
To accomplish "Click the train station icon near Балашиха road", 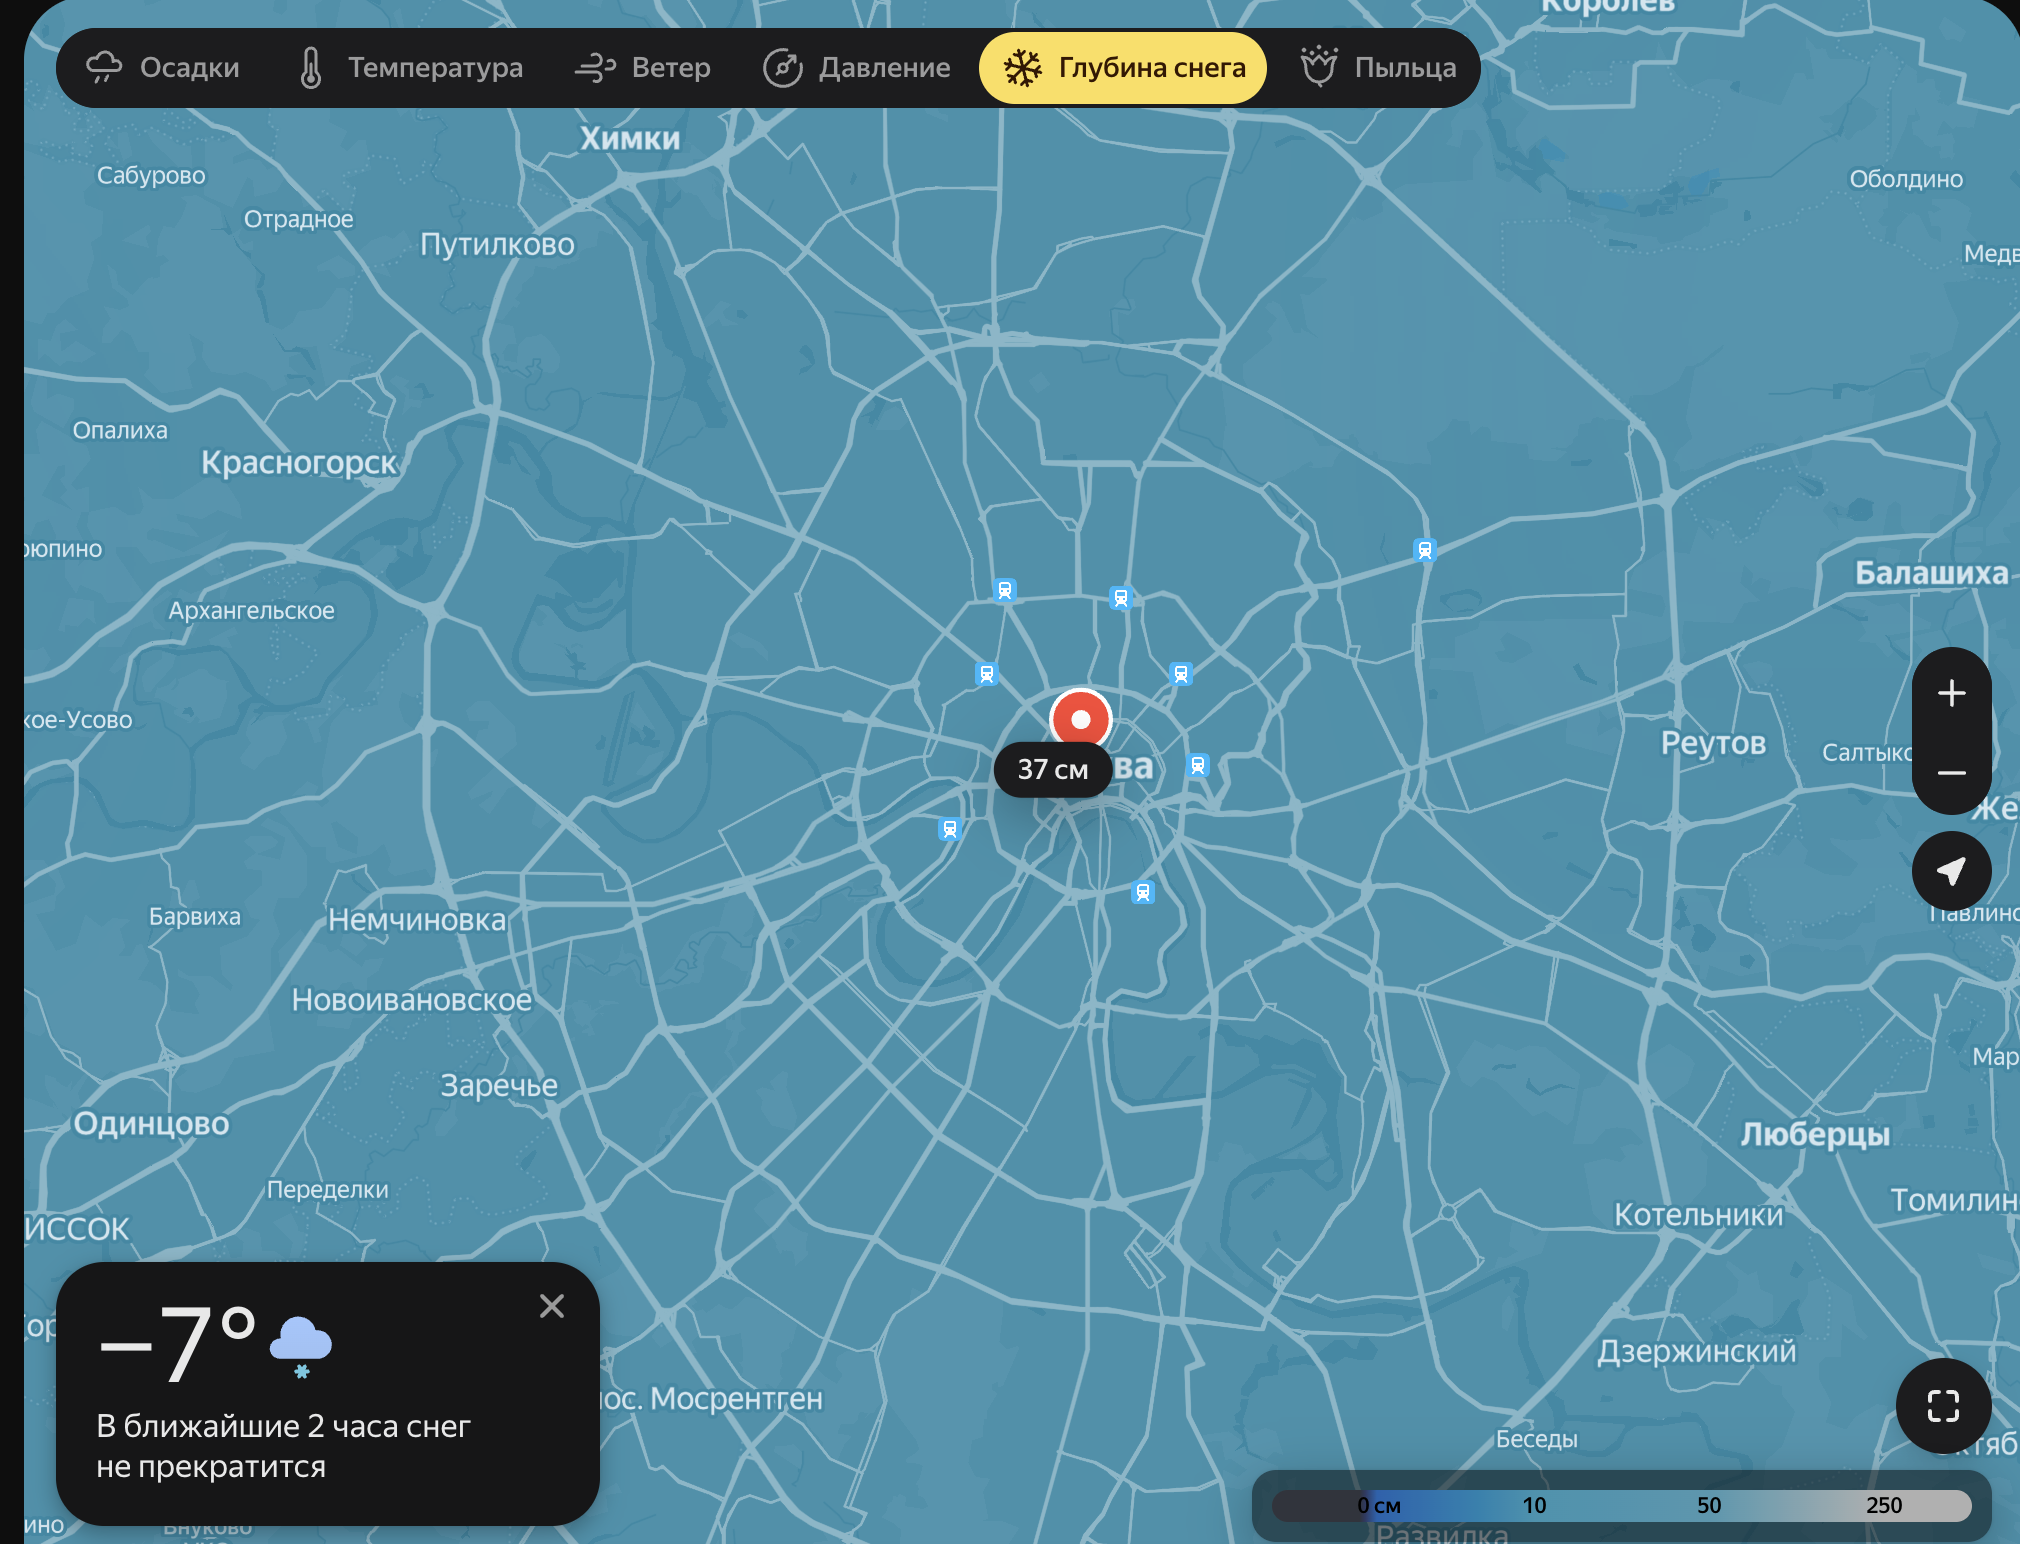I will [x=1424, y=550].
